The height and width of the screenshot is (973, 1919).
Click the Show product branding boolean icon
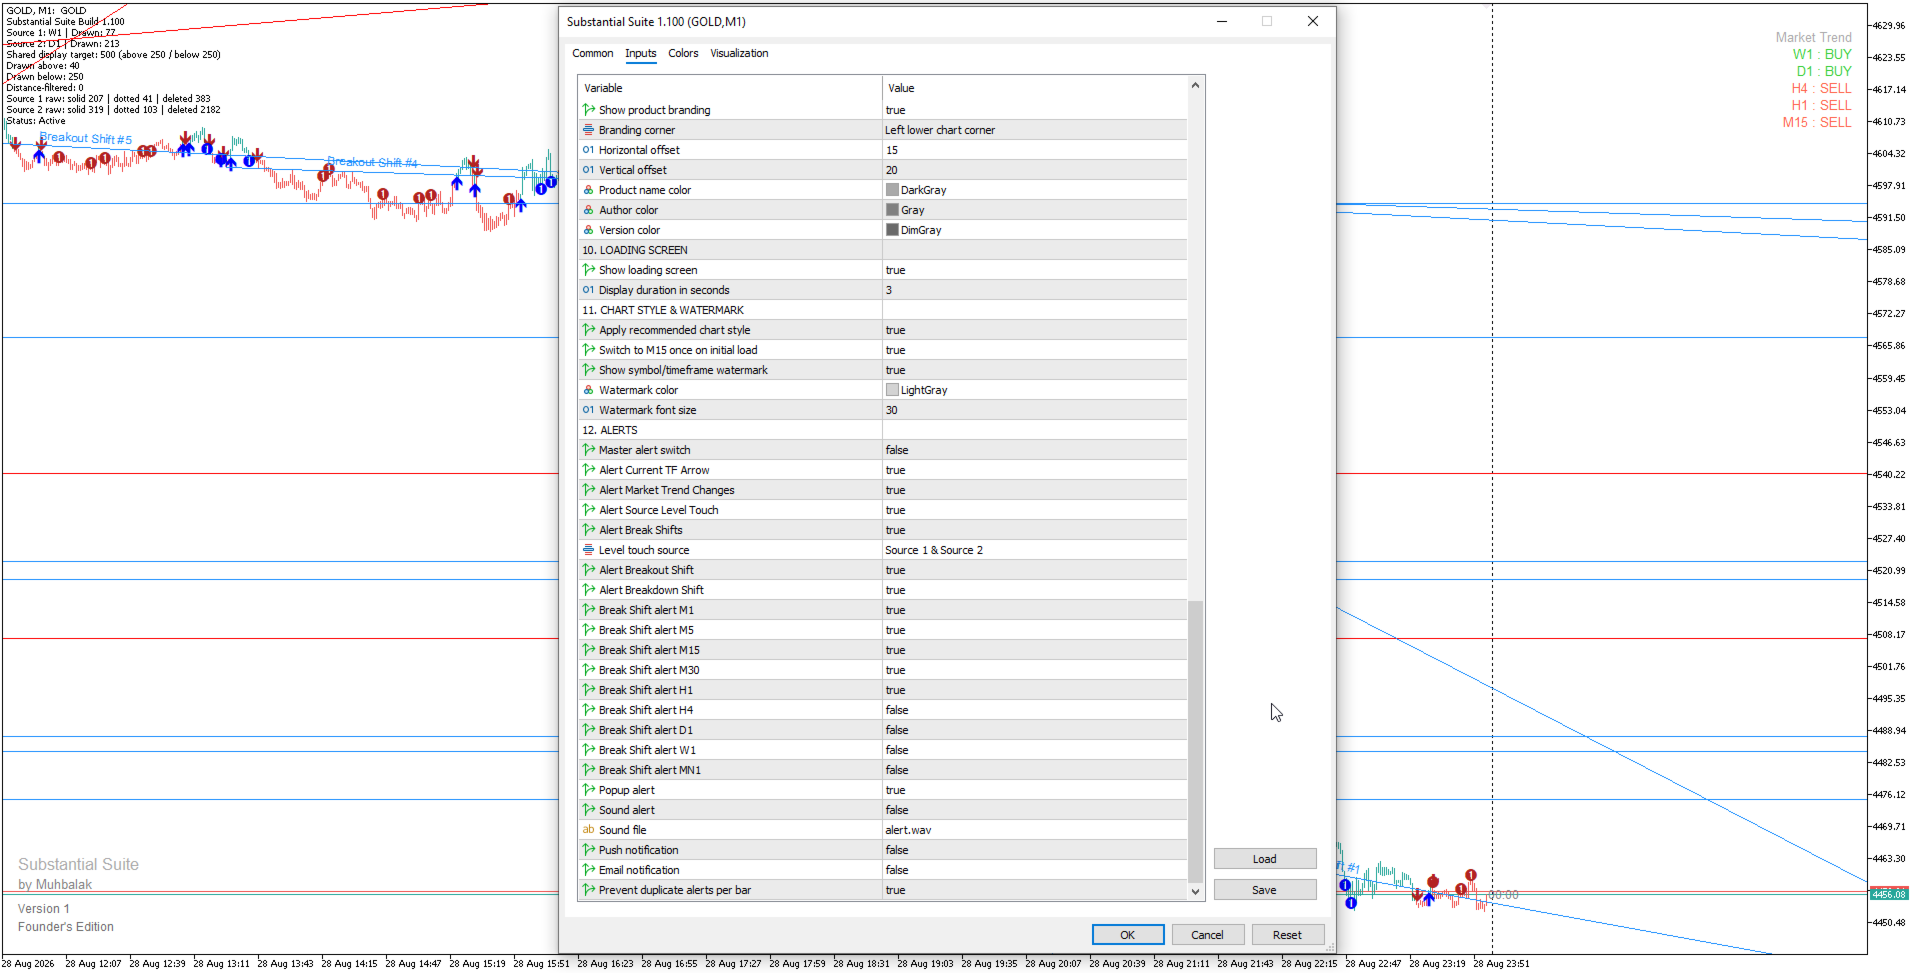[x=589, y=110]
